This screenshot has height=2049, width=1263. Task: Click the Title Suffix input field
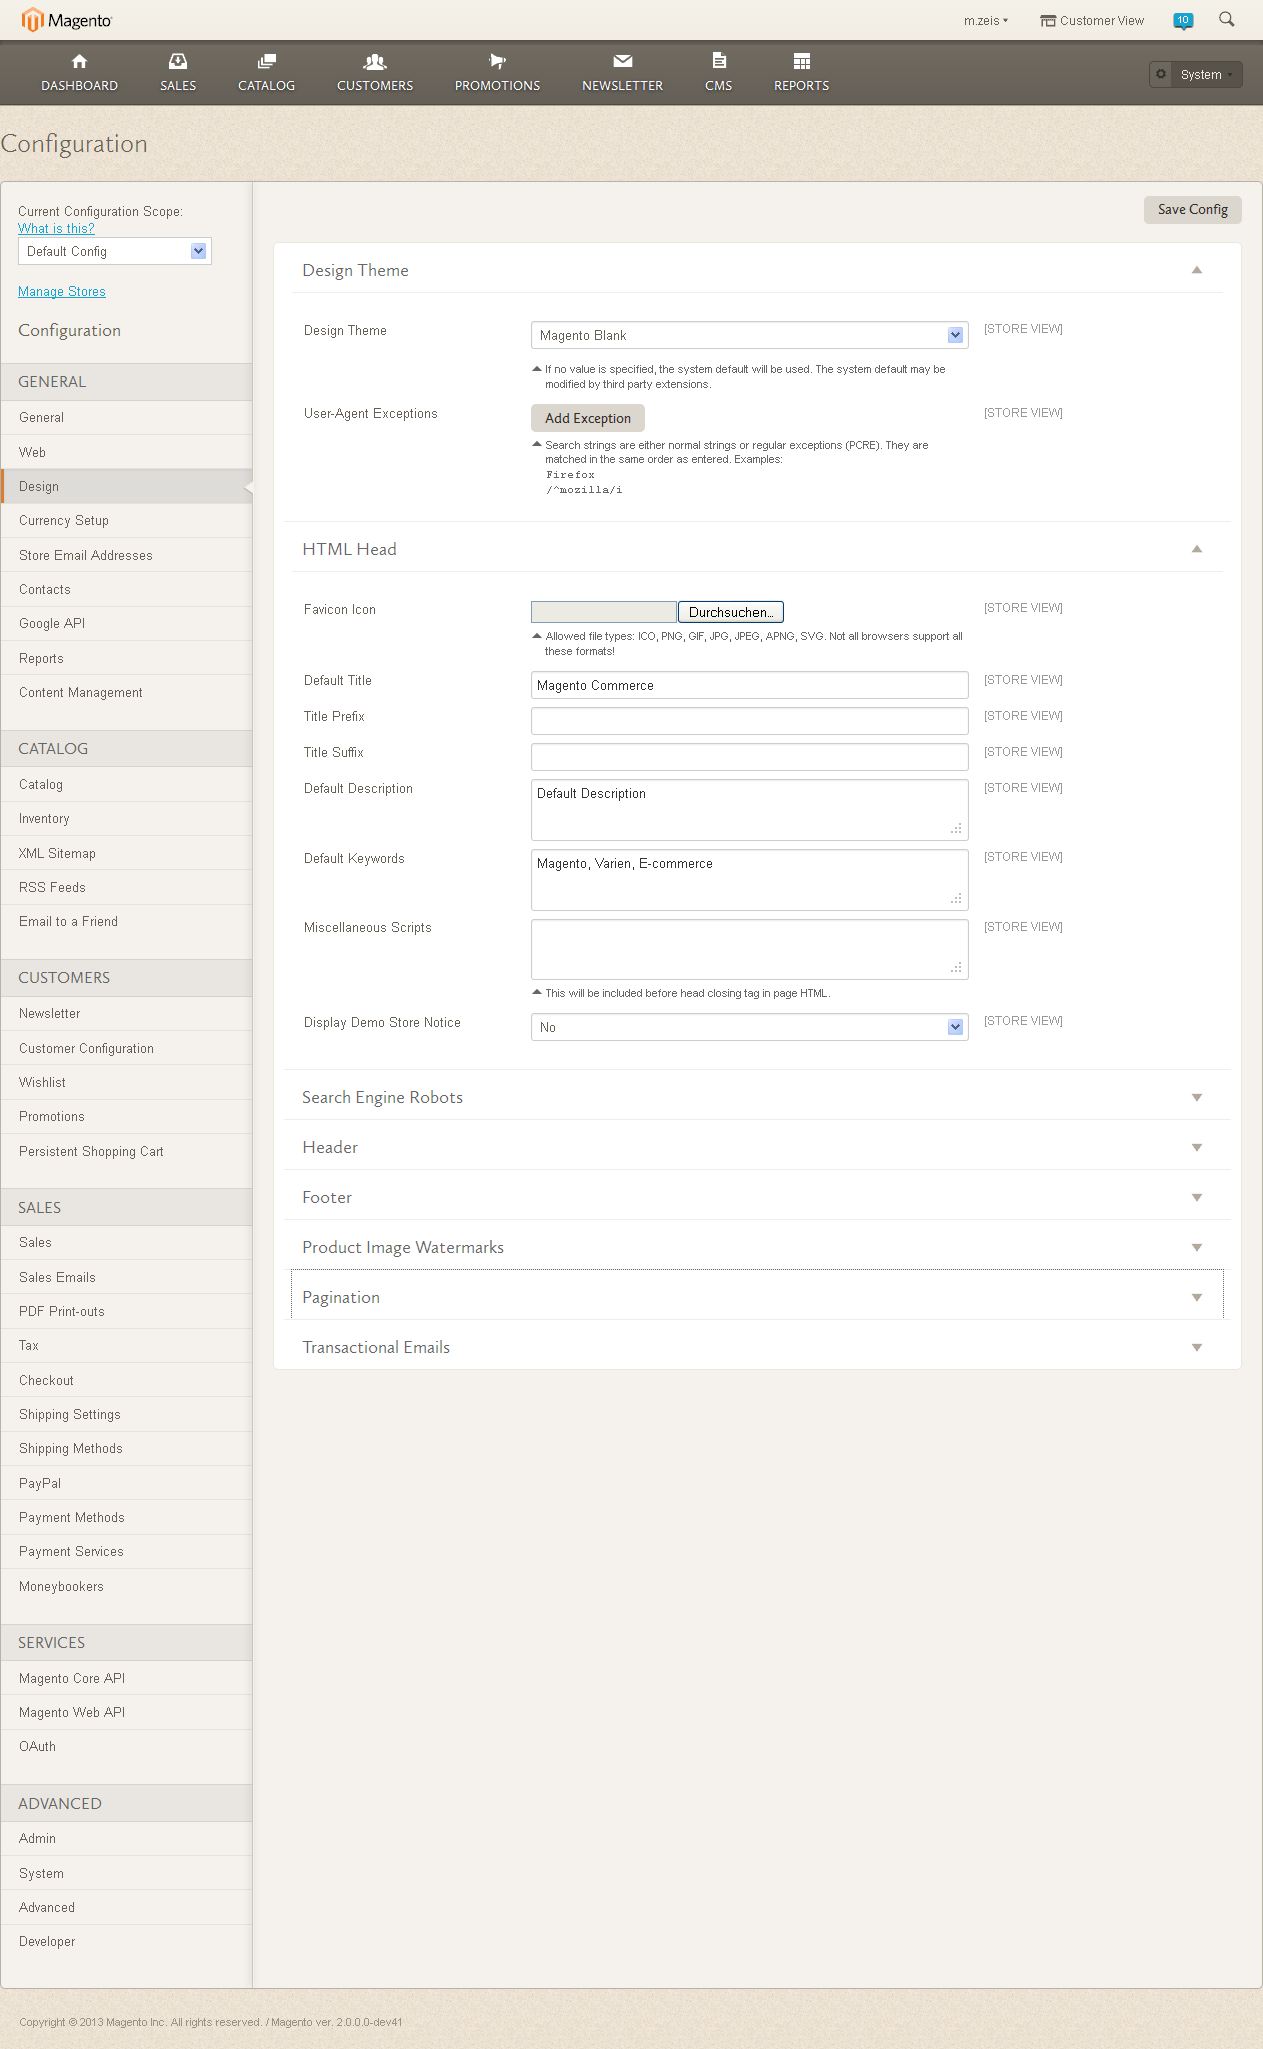click(749, 757)
